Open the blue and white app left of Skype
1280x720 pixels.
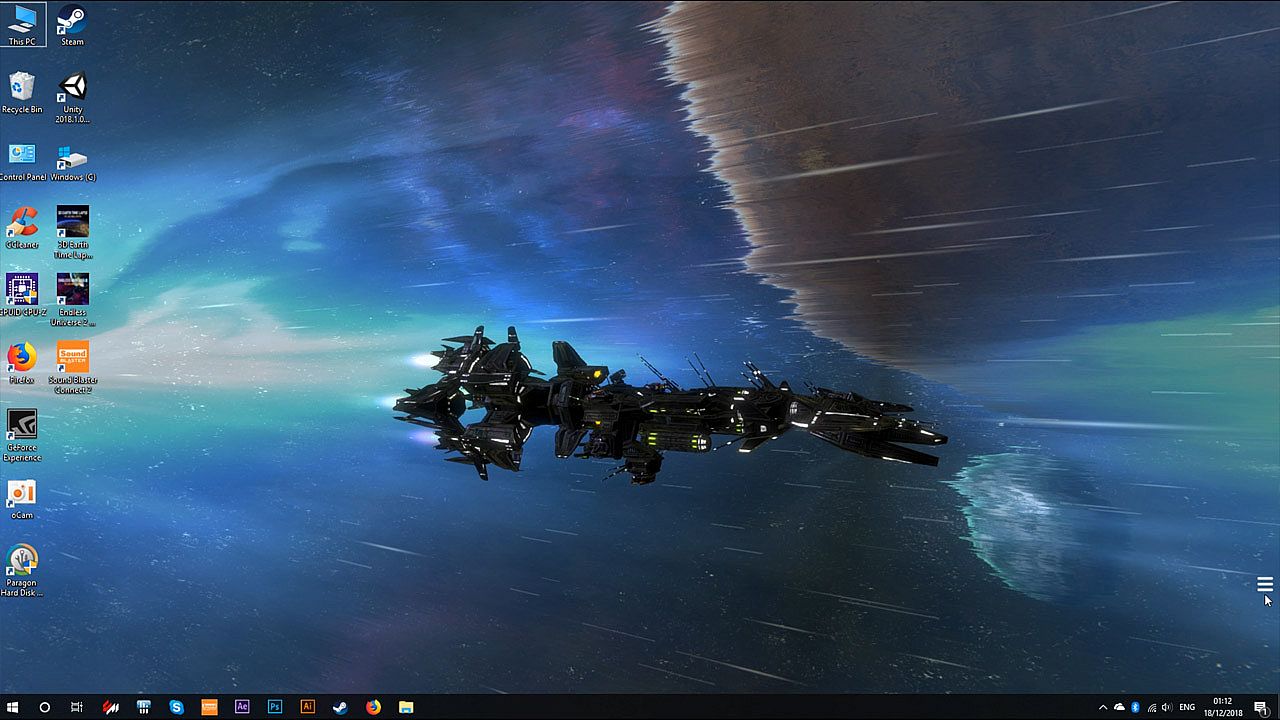(143, 707)
